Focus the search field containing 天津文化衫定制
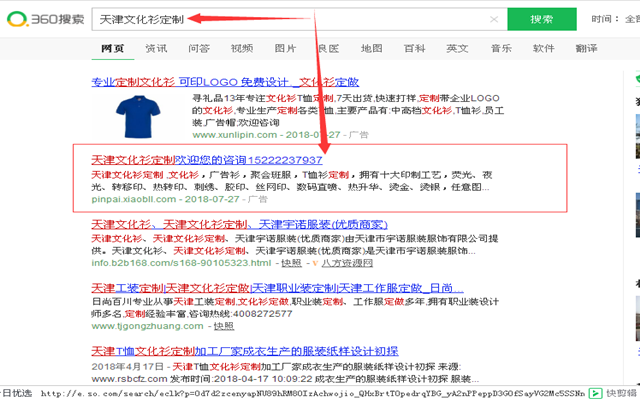This screenshot has width=640, height=400. [x=299, y=19]
